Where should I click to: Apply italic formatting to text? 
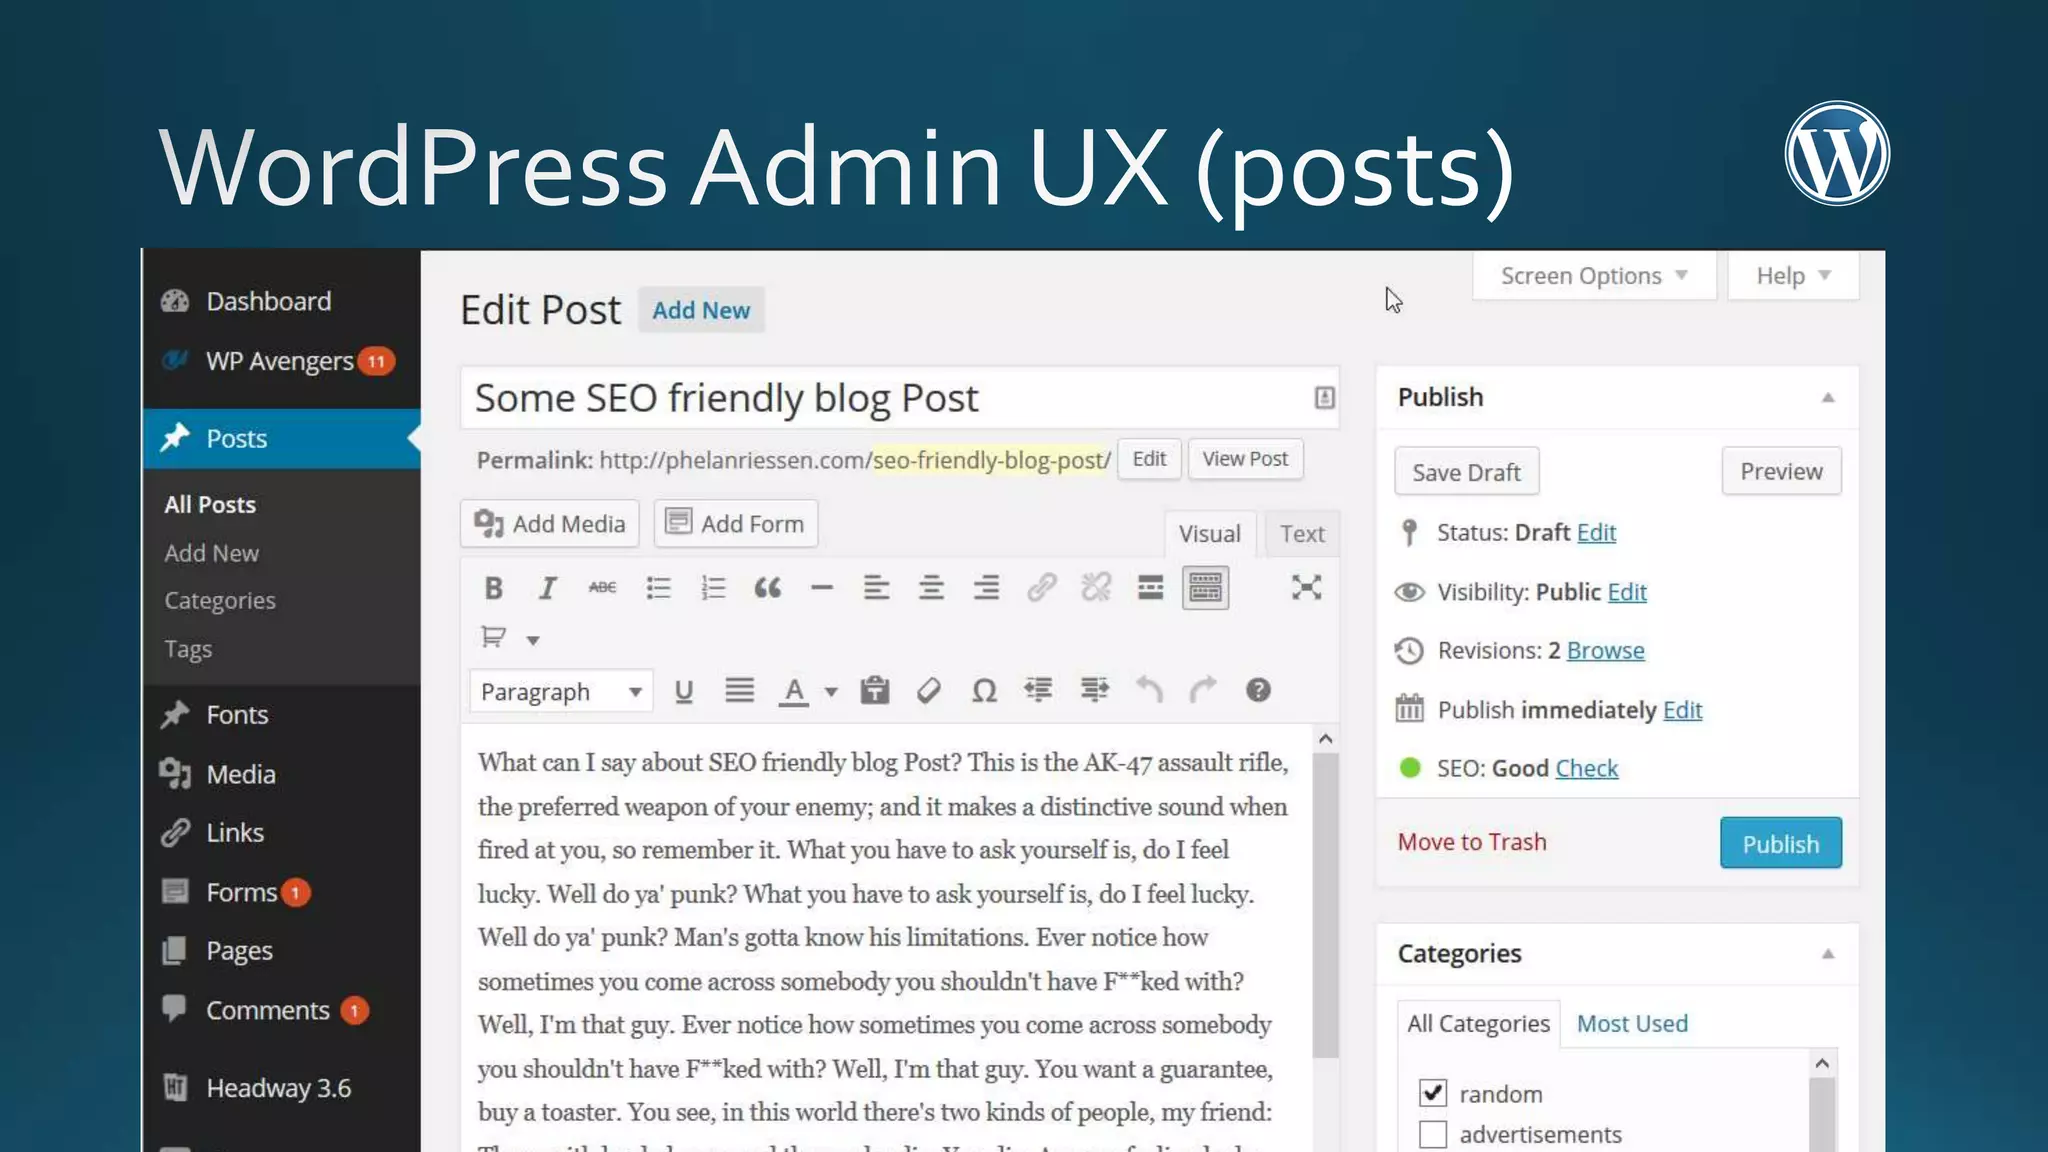pyautogui.click(x=547, y=588)
